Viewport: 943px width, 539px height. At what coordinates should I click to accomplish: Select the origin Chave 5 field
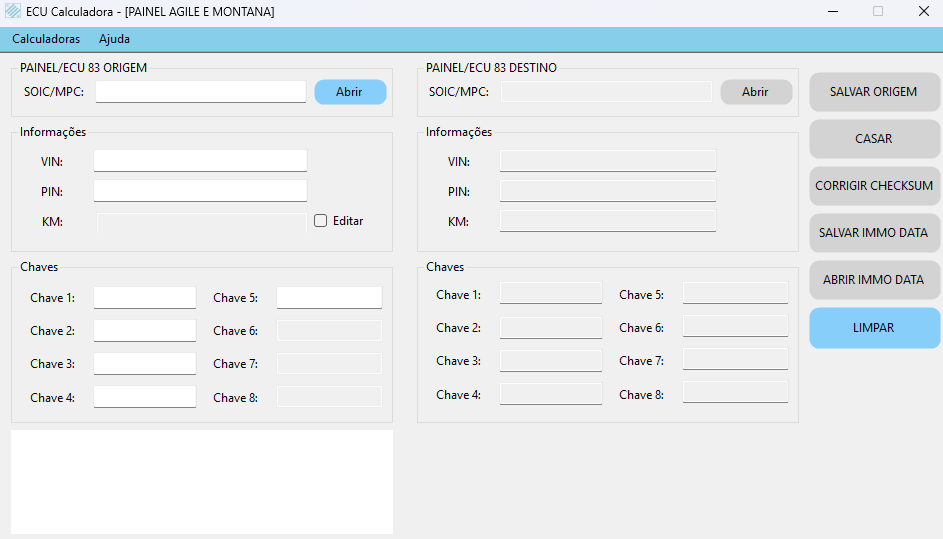click(329, 298)
